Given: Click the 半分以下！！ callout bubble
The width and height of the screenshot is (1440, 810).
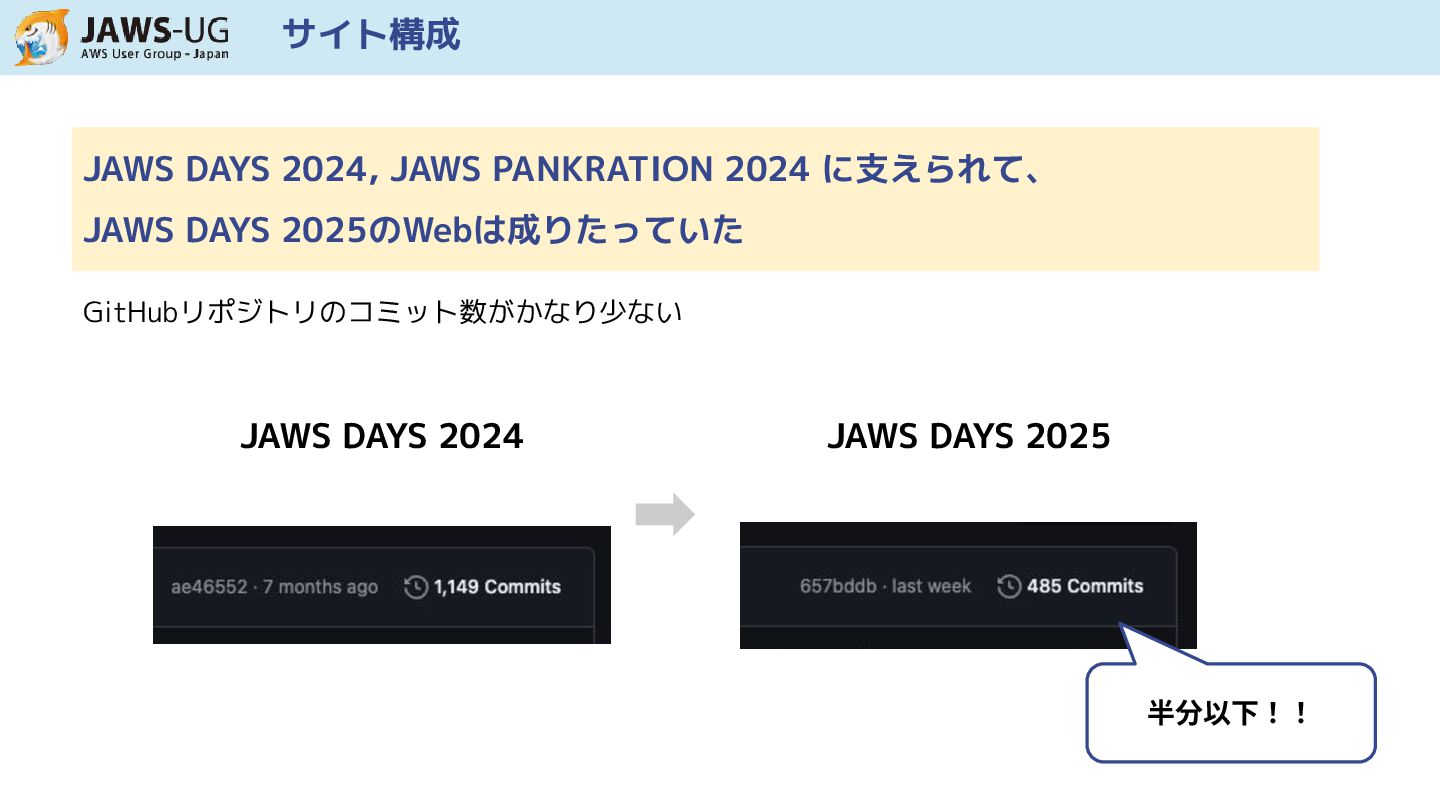Looking at the screenshot, I should coord(1230,713).
